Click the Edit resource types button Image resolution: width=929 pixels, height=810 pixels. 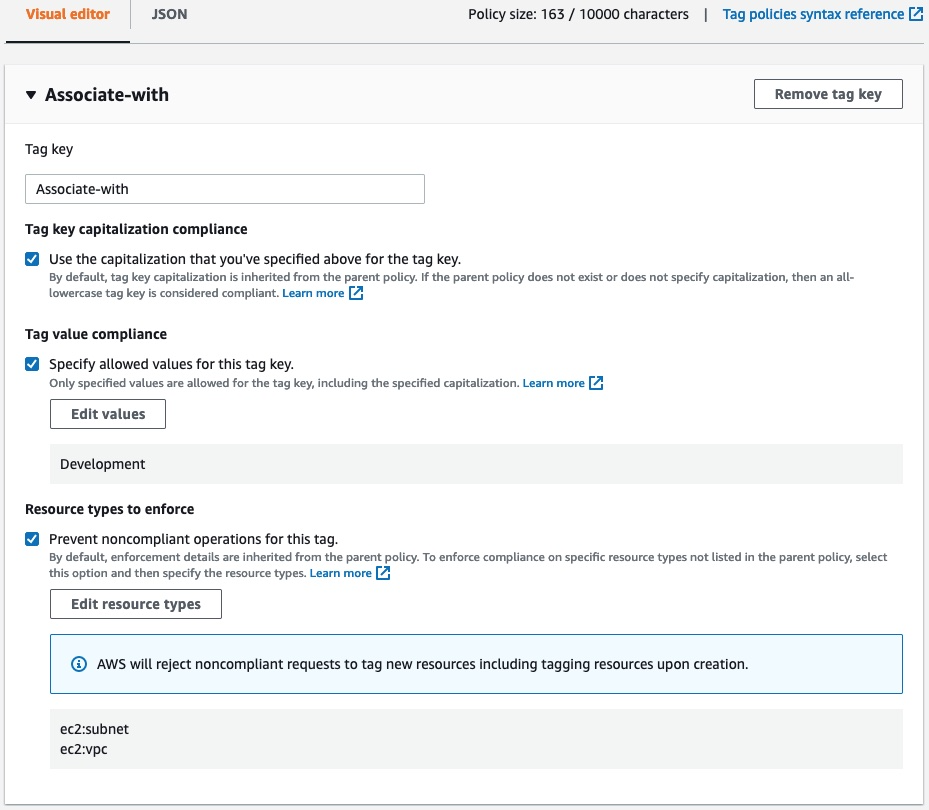[135, 603]
